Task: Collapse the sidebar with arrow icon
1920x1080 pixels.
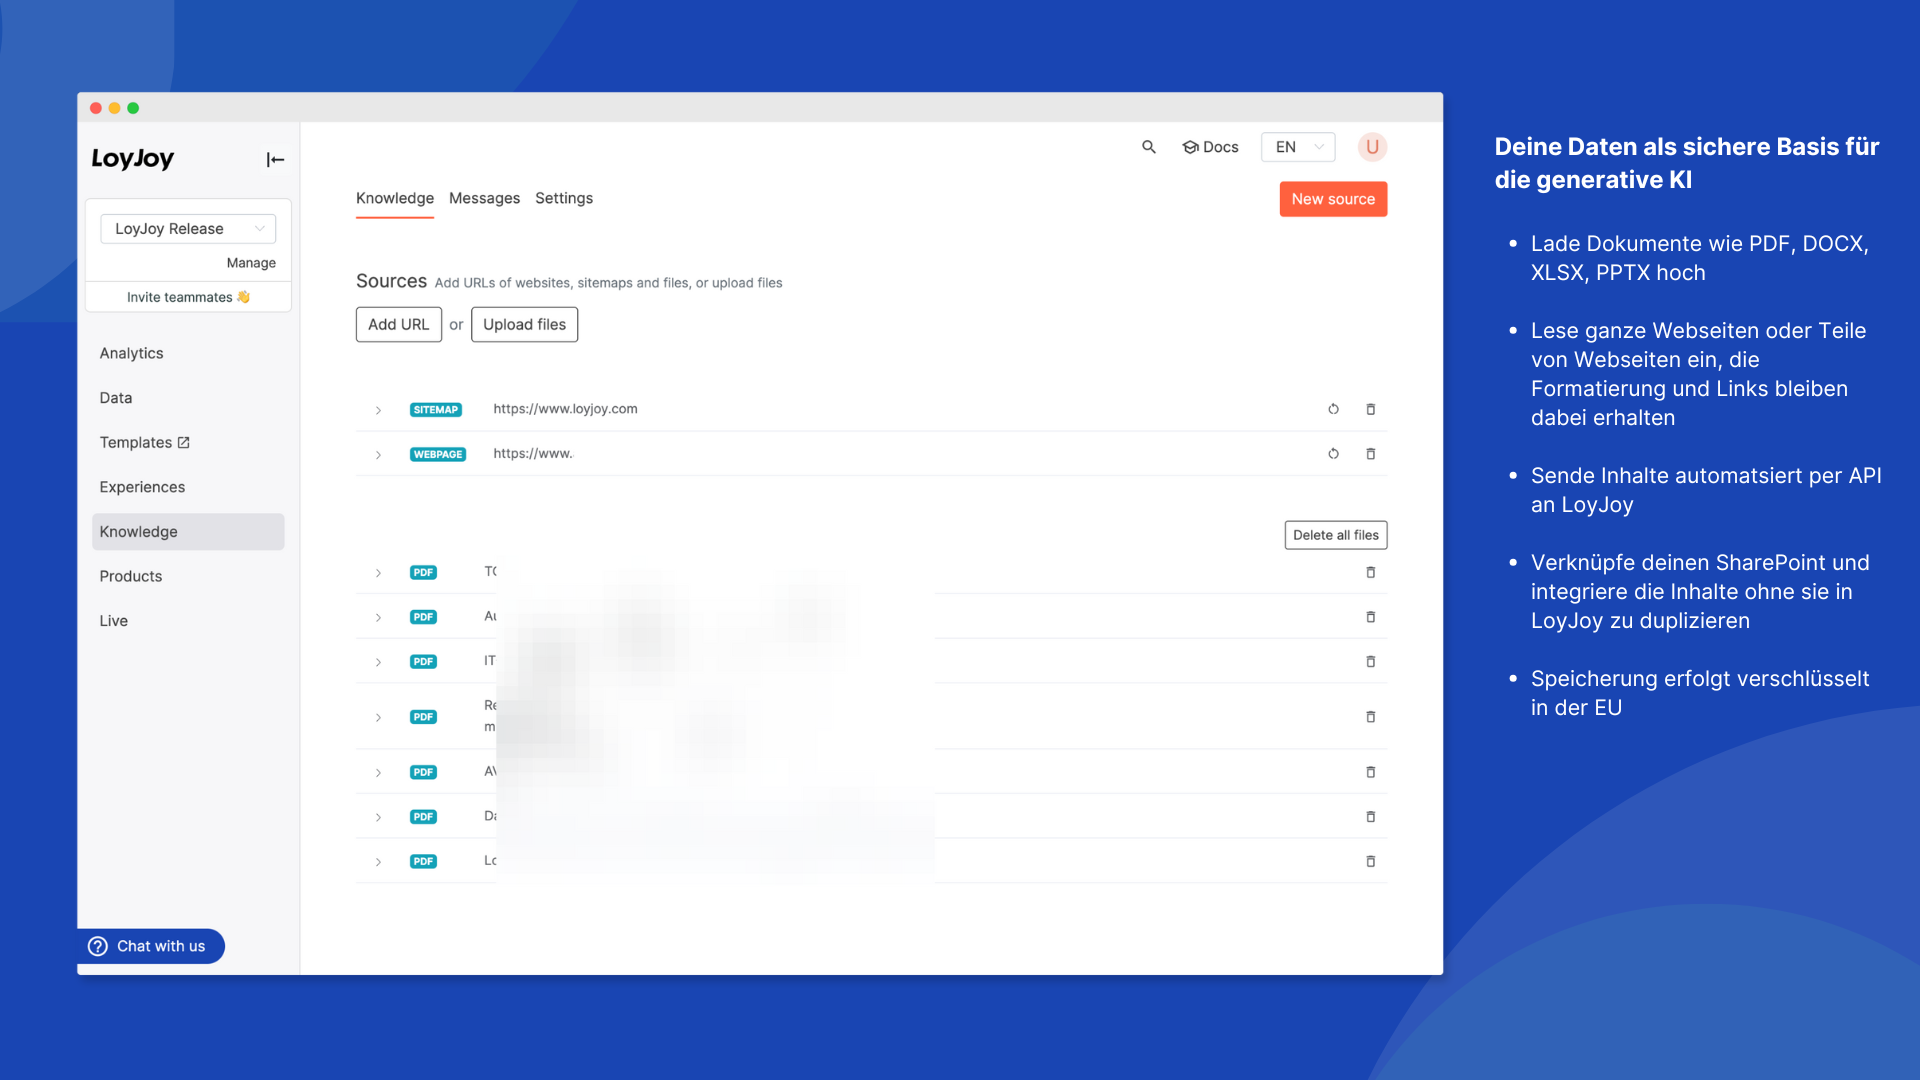Action: [275, 160]
